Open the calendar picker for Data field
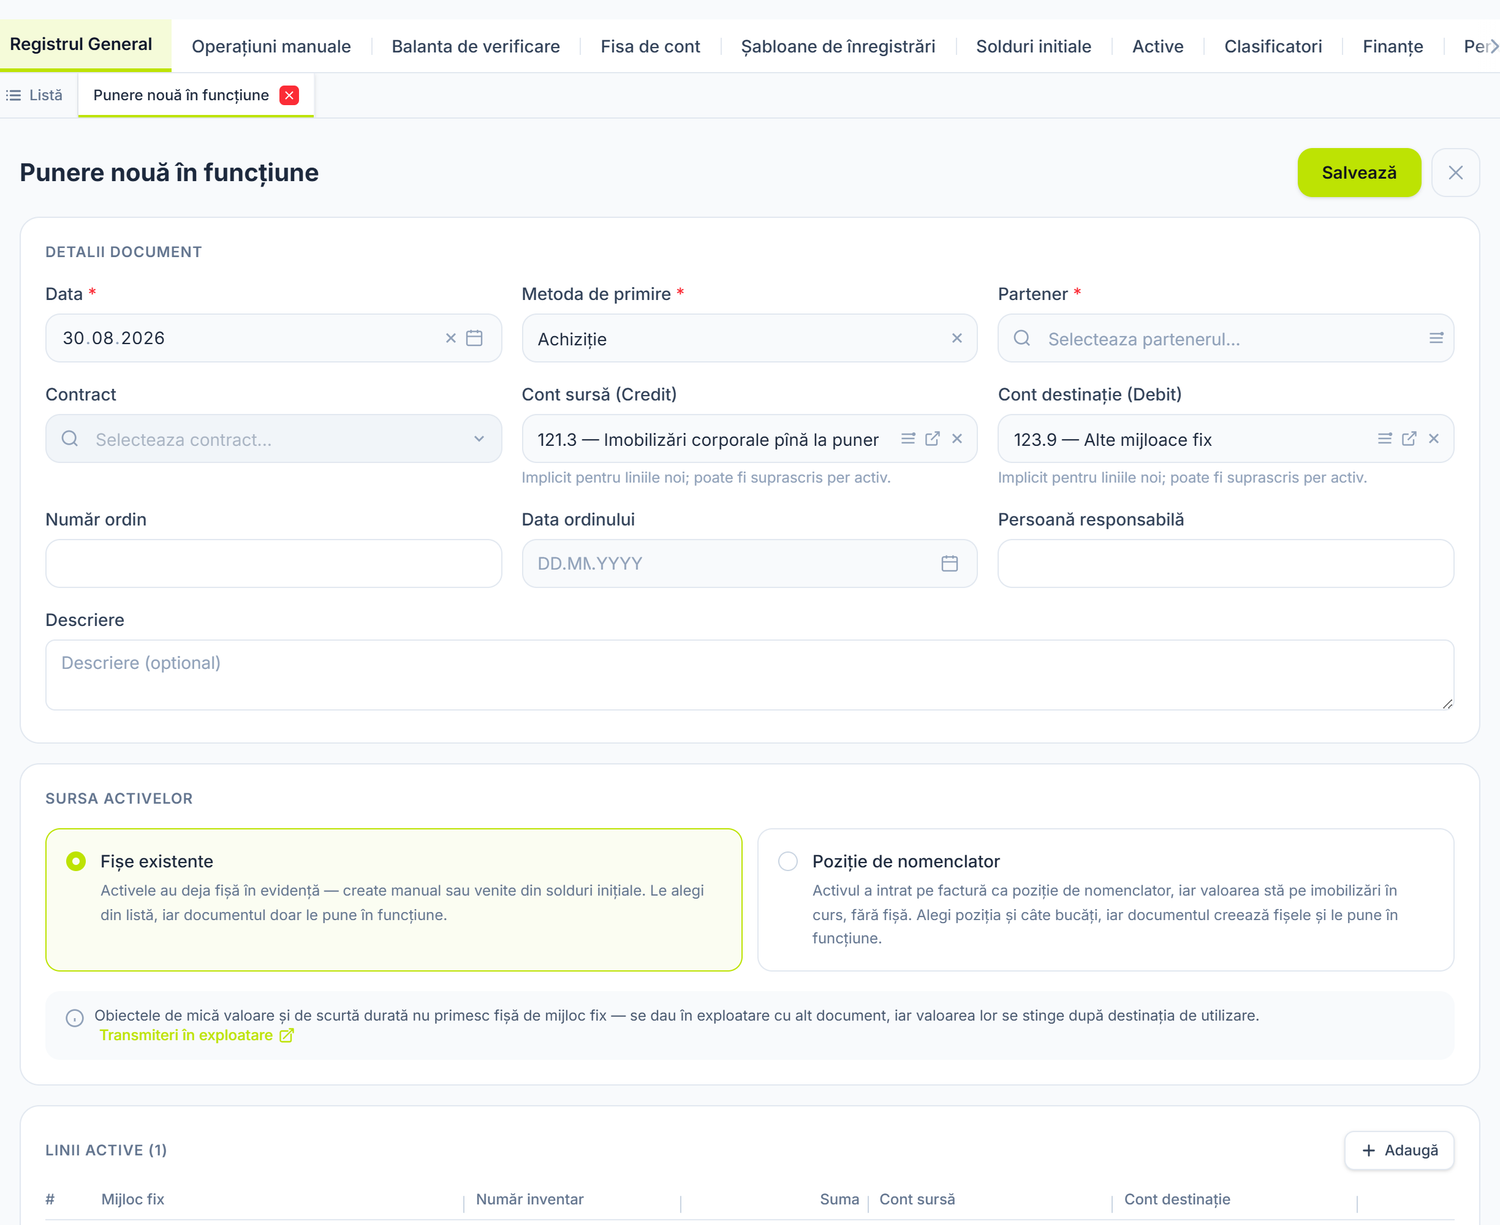This screenshot has height=1225, width=1500. [474, 338]
